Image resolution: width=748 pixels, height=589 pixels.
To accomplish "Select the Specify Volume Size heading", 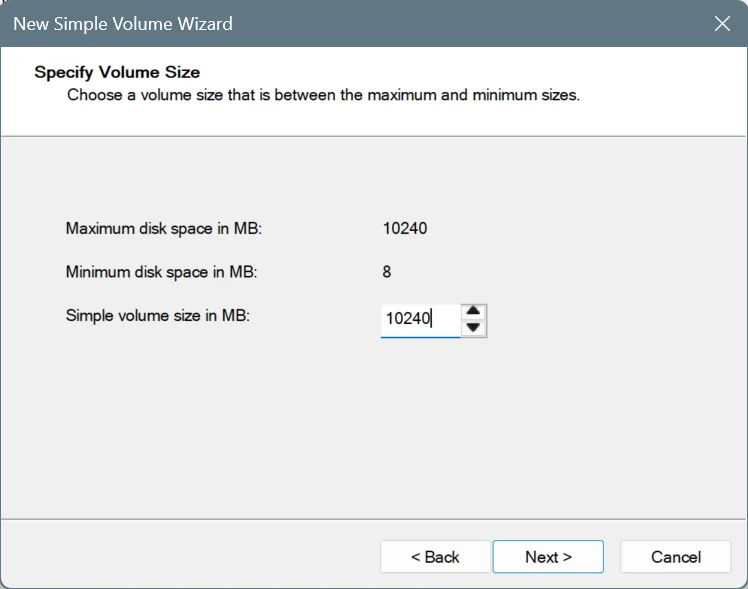I will (117, 72).
